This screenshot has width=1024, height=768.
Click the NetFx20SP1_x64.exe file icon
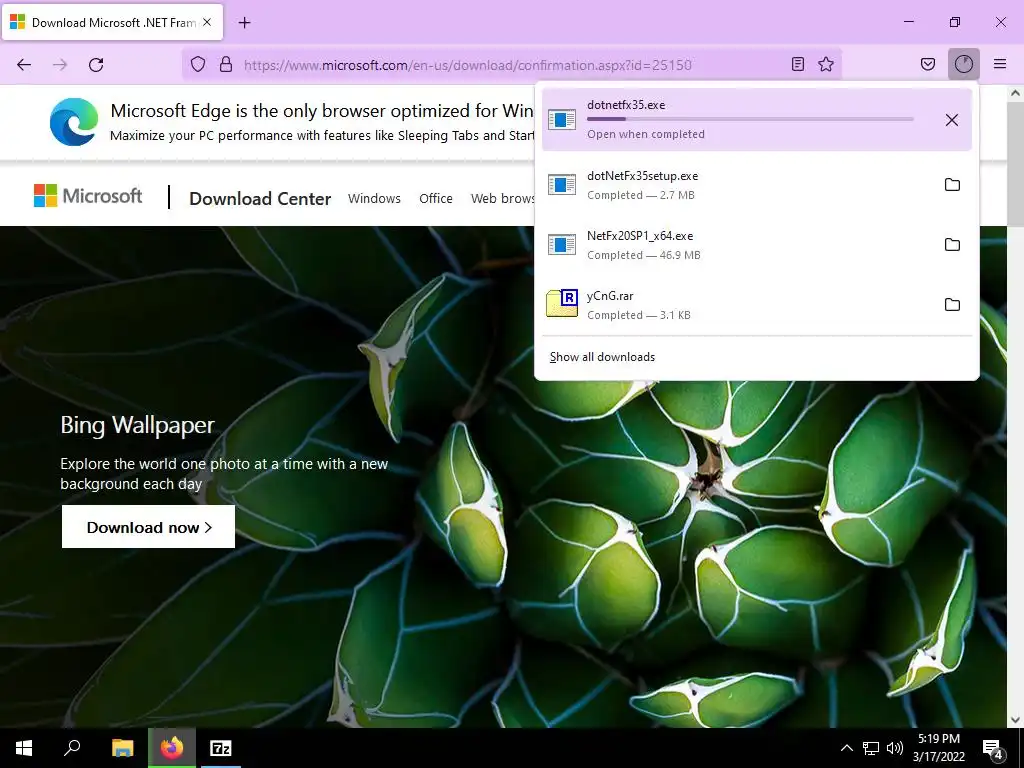tap(562, 245)
